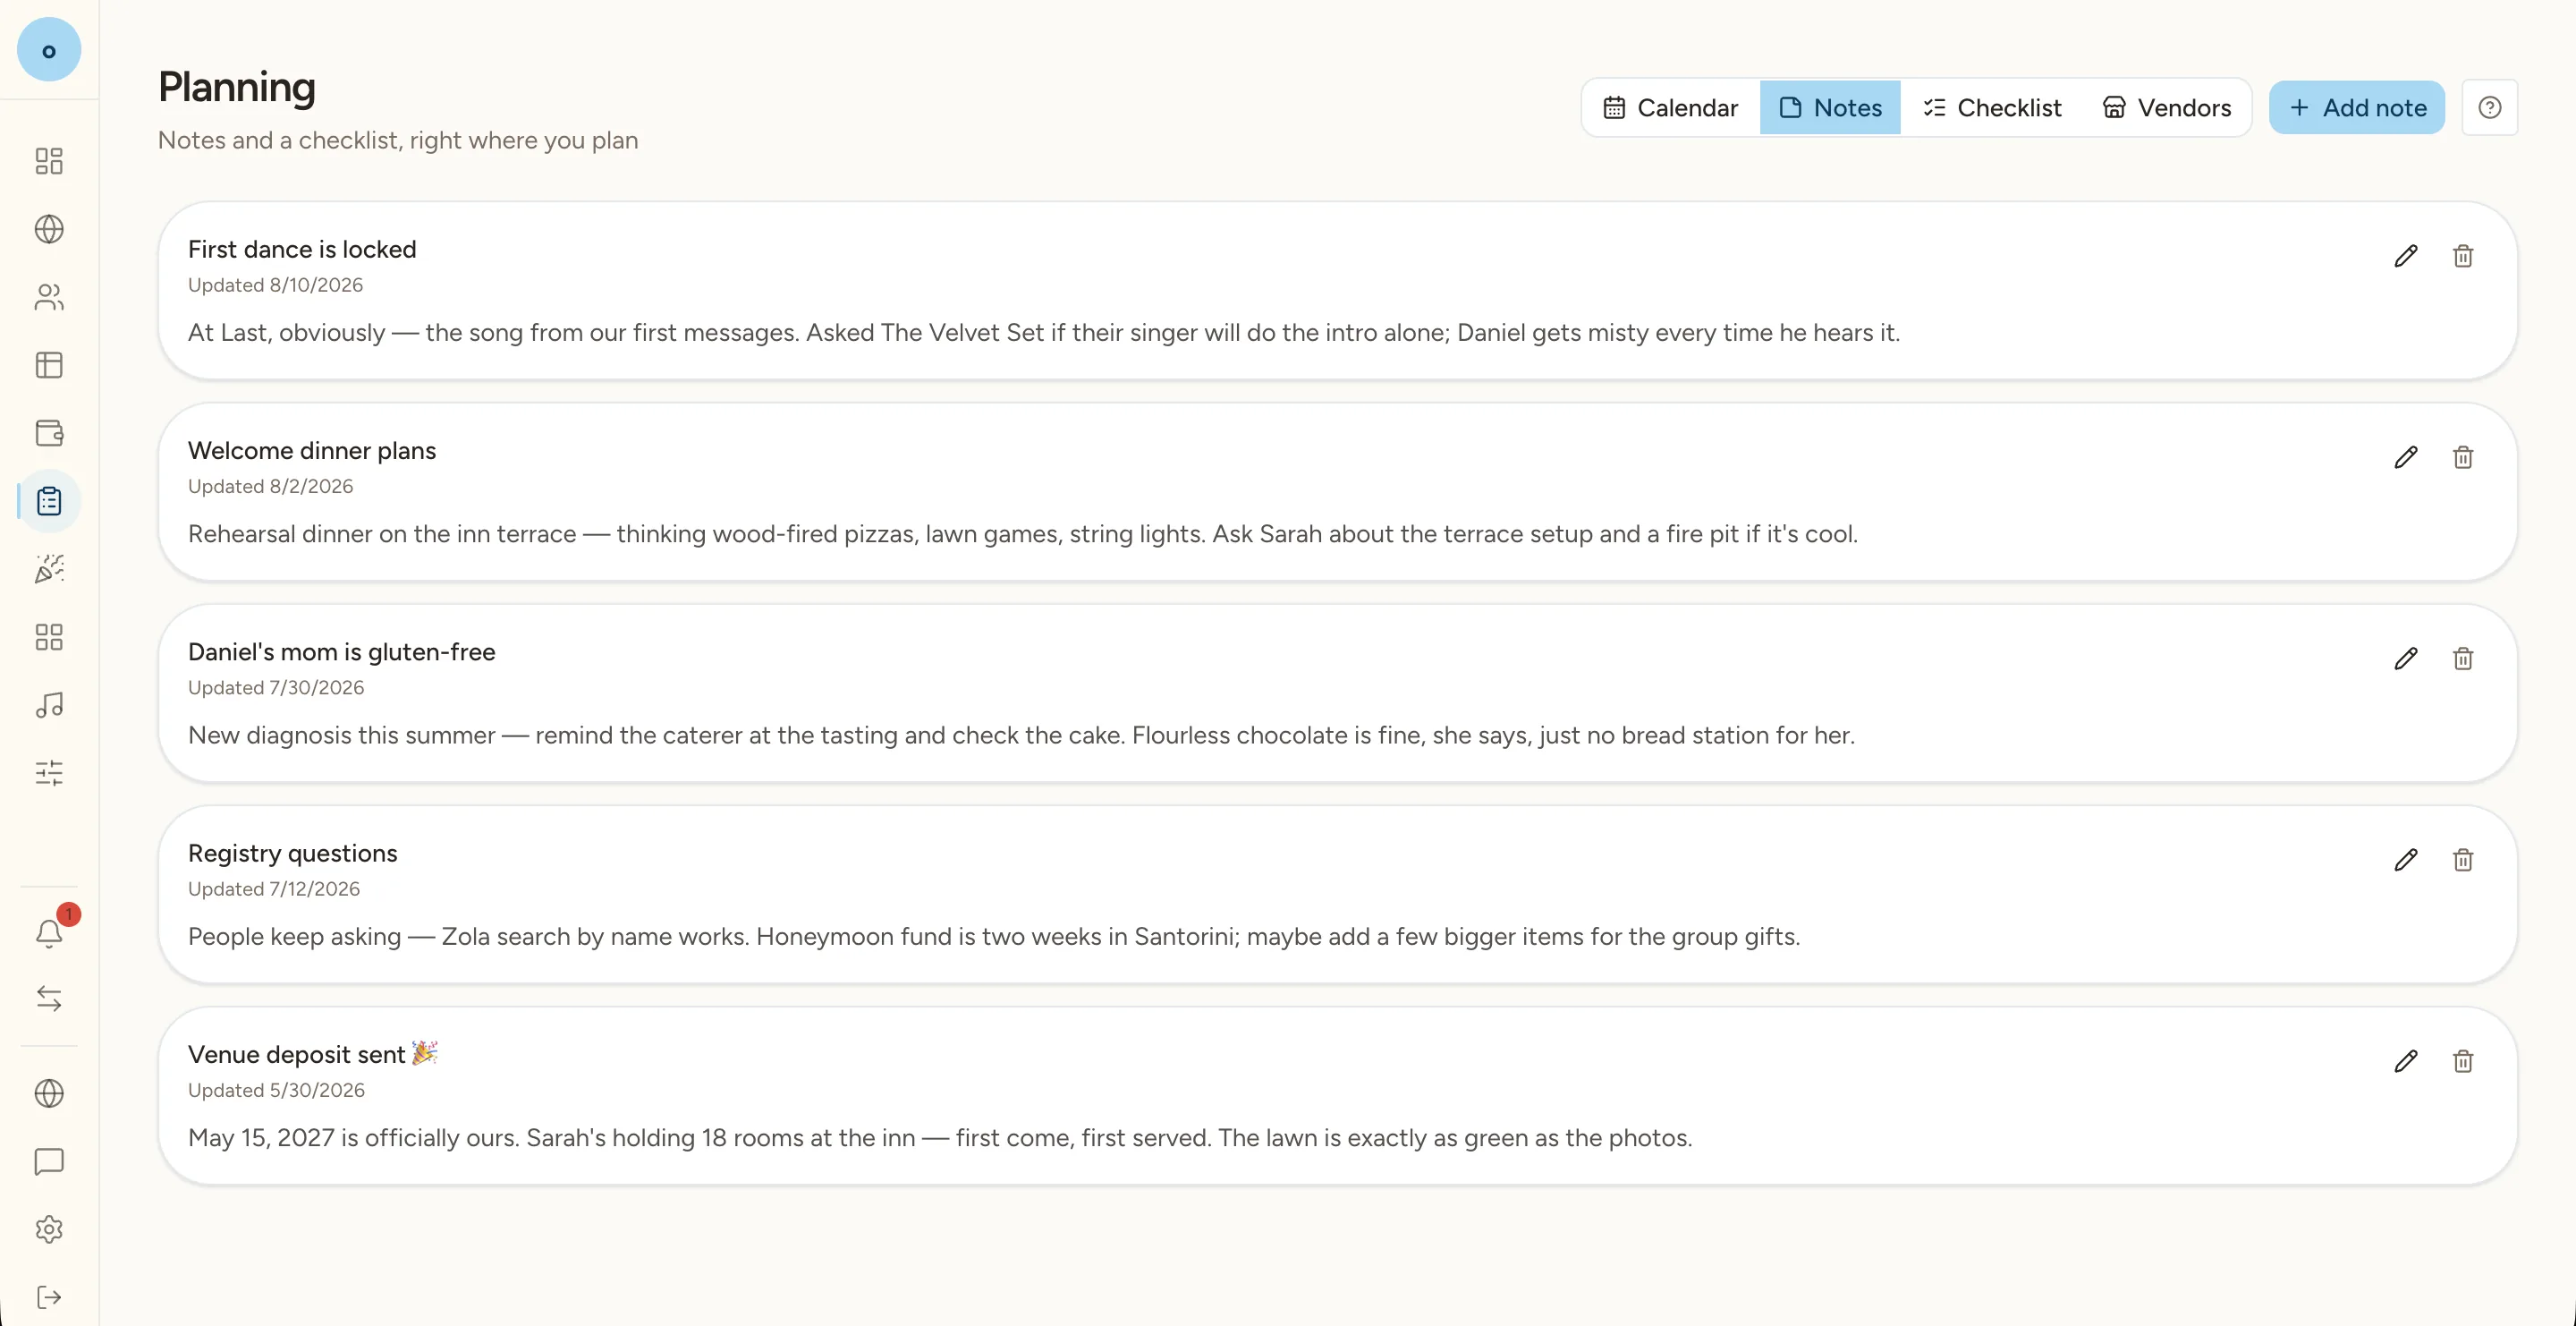Edit the Registry questions note
Screen dimensions: 2576x1326
2406,860
